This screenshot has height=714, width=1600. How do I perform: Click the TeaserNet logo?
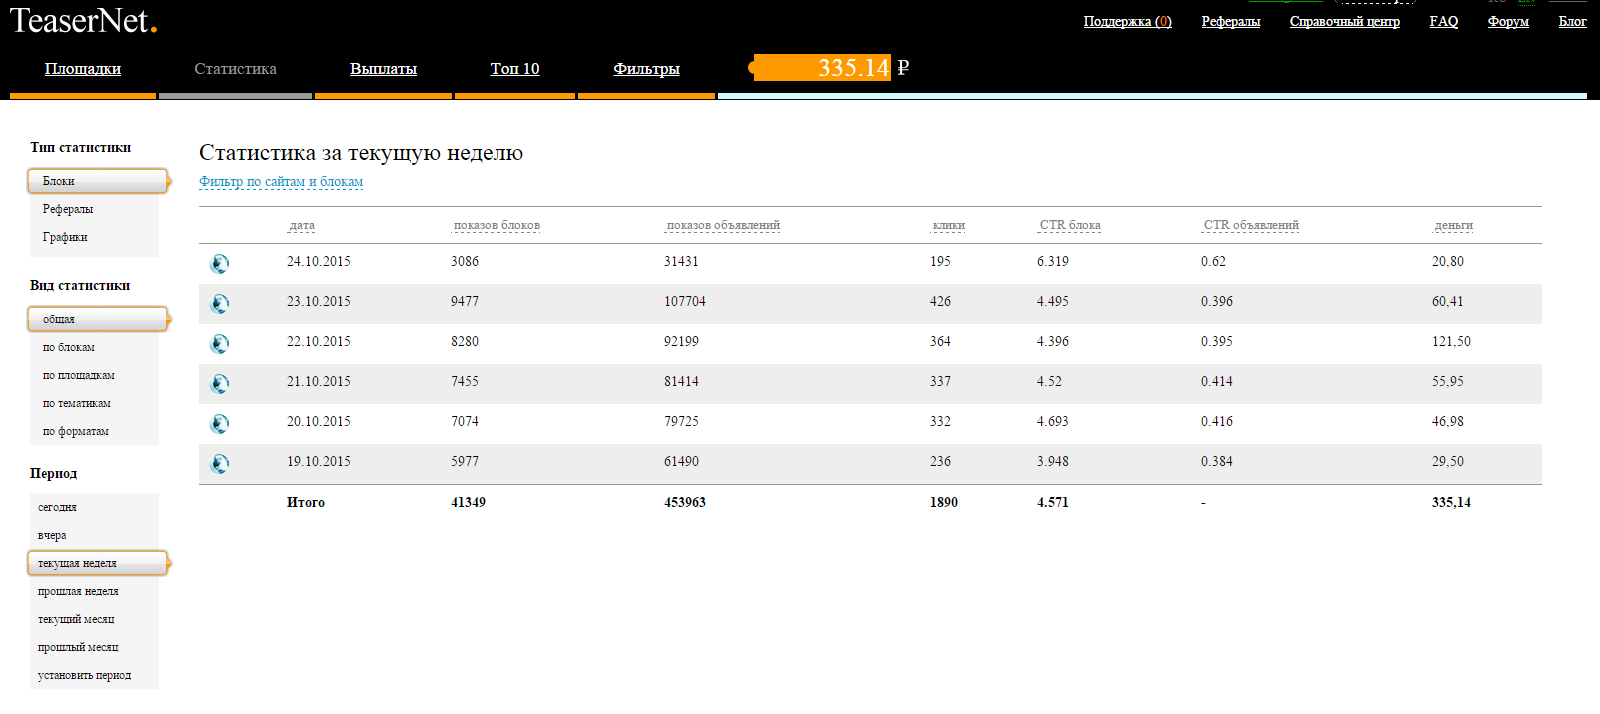83,21
